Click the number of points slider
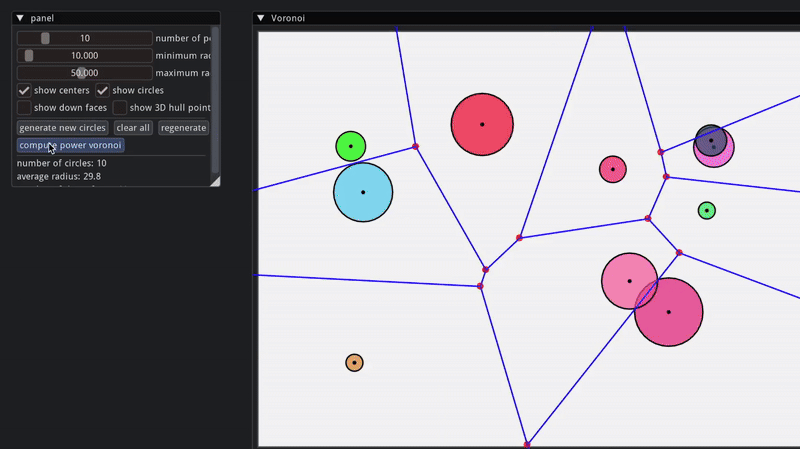800x449 pixels. pyautogui.click(x=85, y=38)
